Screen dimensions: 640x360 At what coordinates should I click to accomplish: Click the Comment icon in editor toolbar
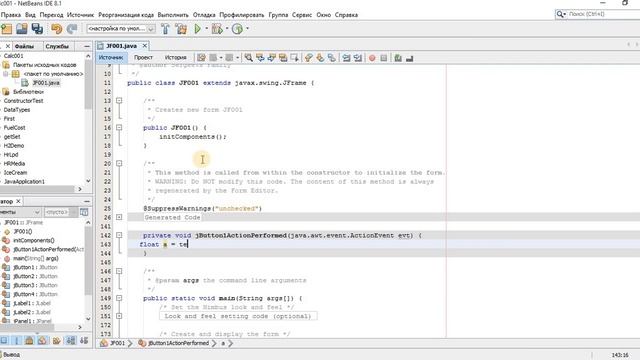pos(398,58)
